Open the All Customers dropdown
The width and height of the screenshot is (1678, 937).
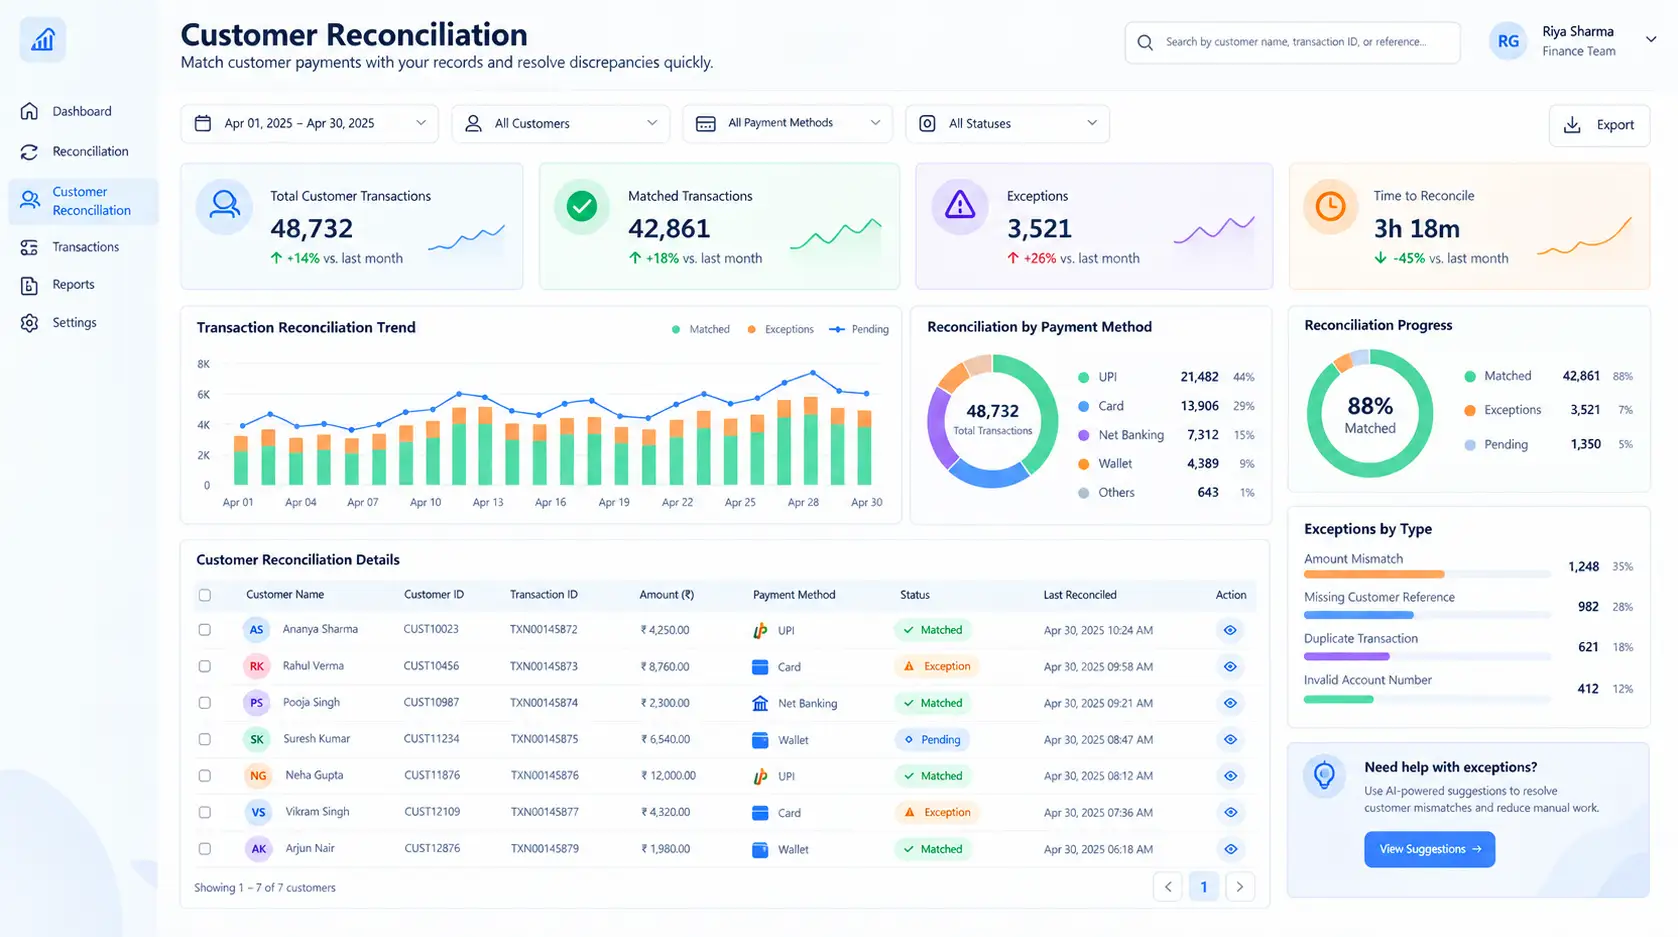click(x=561, y=124)
